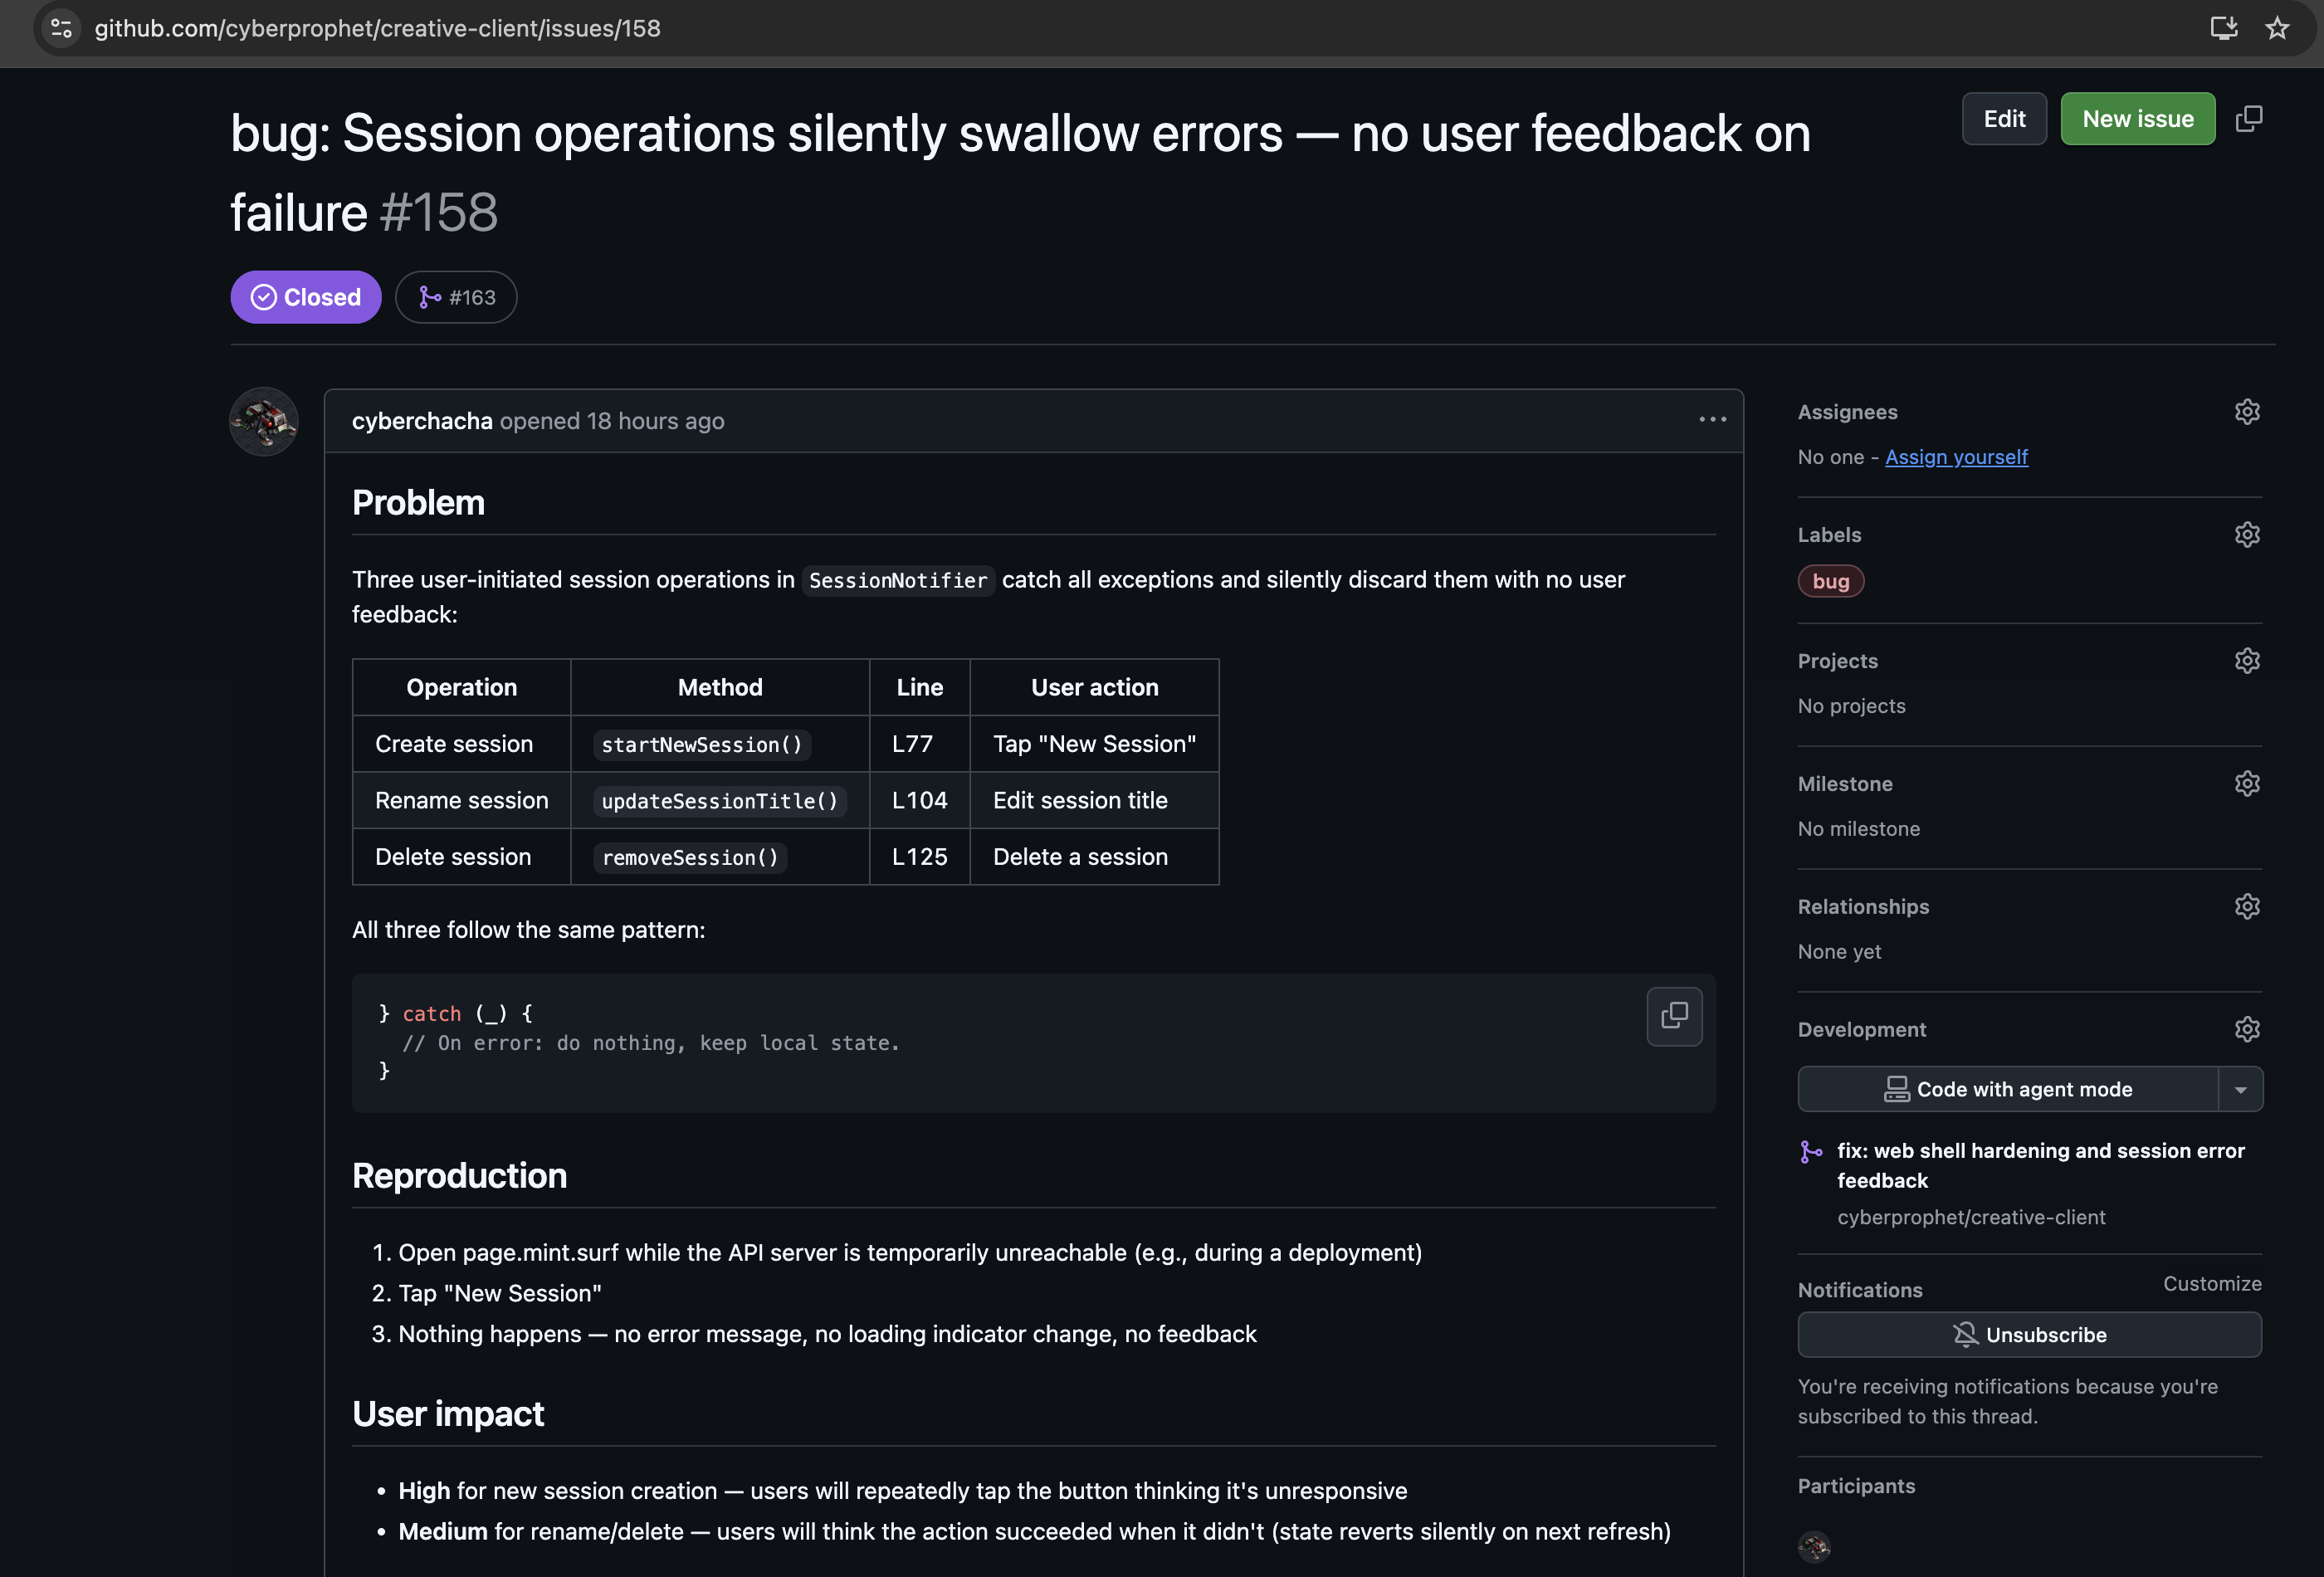Click the Projects gear icon
Screen dimensions: 2324x1577
[2247, 661]
